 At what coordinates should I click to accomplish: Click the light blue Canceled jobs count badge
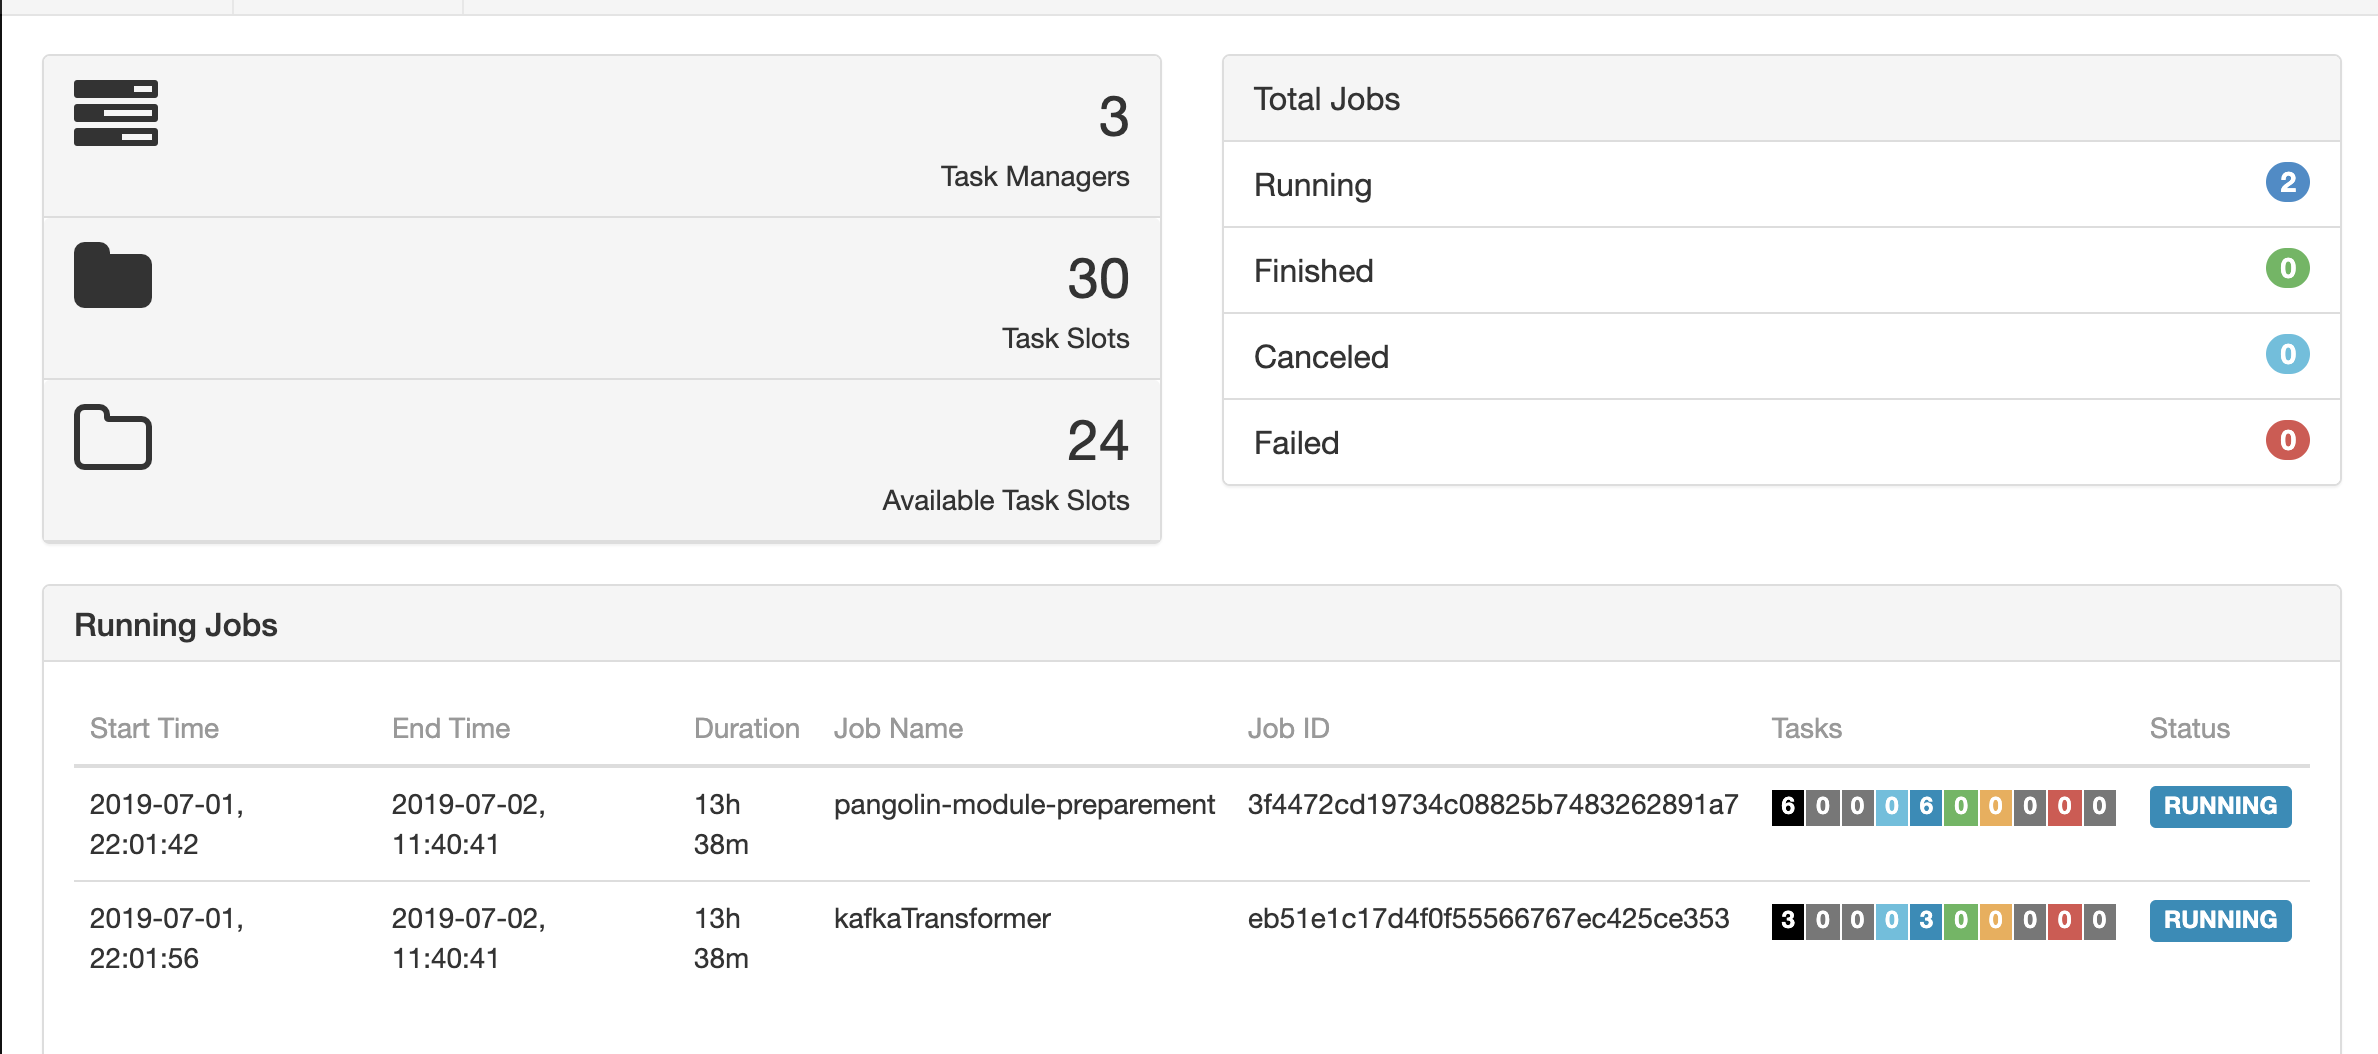[x=2286, y=355]
